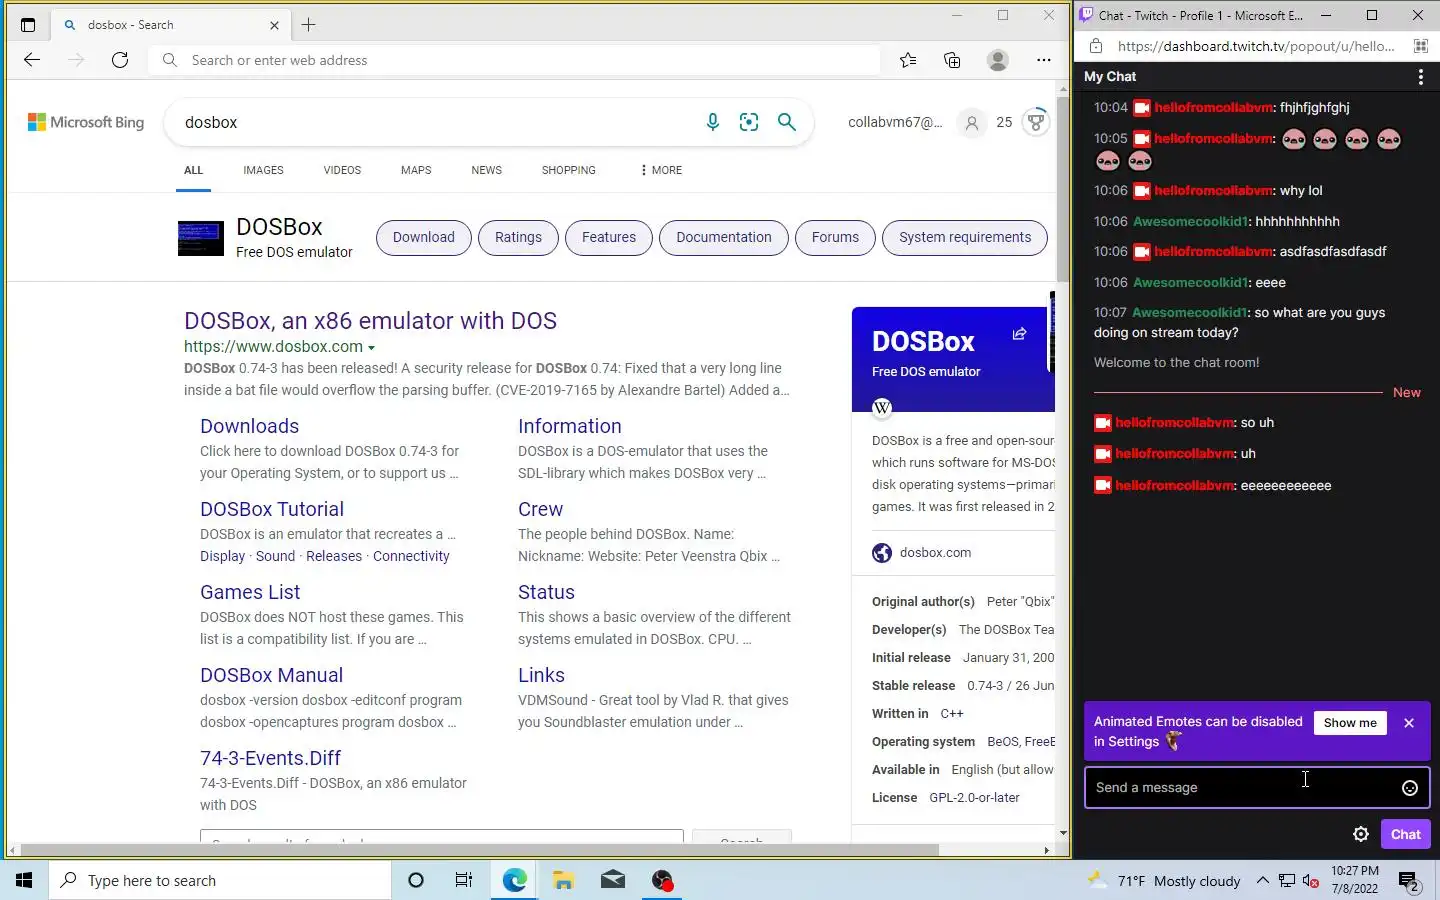This screenshot has width=1440, height=900.
Task: Focus the Send a message chat field
Action: pos(1257,788)
